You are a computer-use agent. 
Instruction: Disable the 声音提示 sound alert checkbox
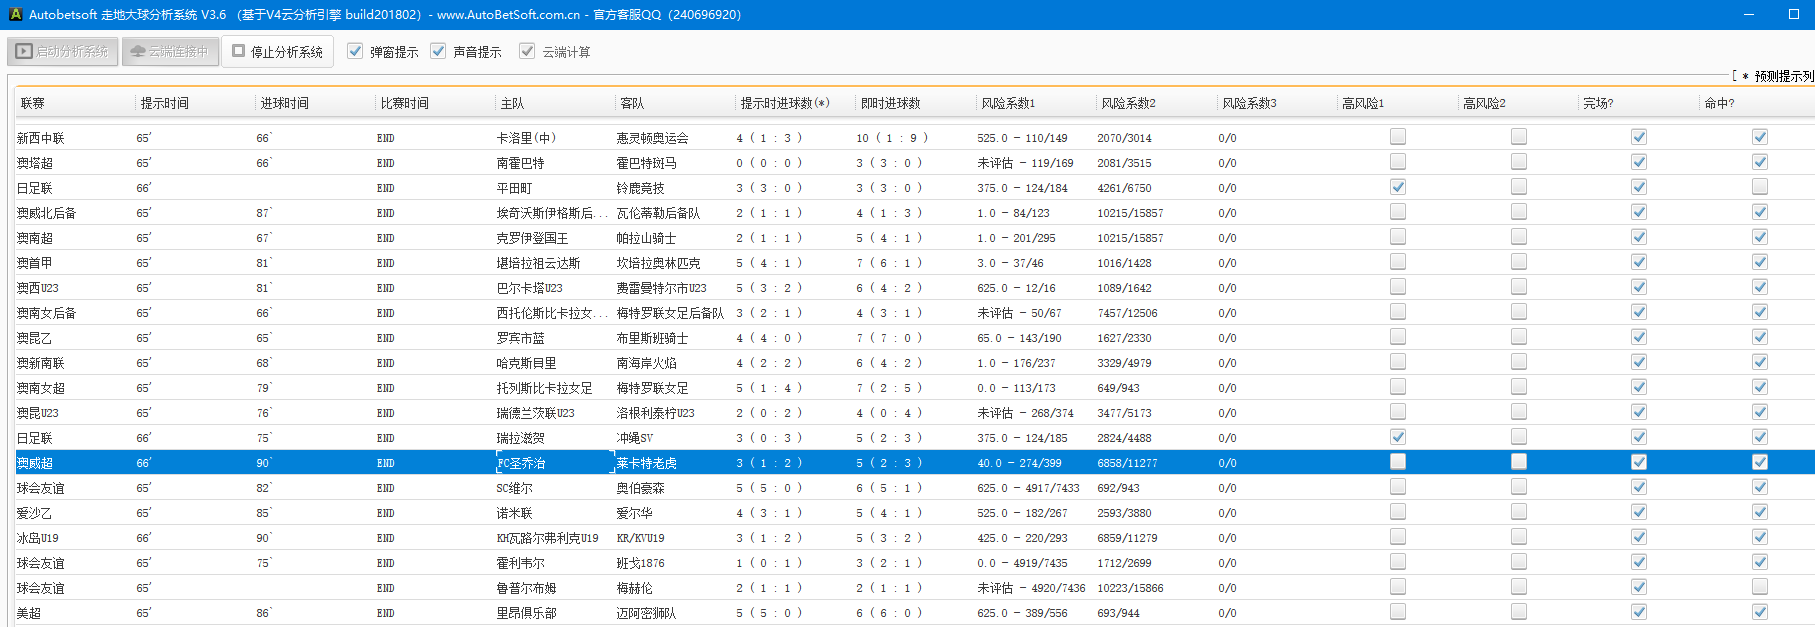point(438,51)
